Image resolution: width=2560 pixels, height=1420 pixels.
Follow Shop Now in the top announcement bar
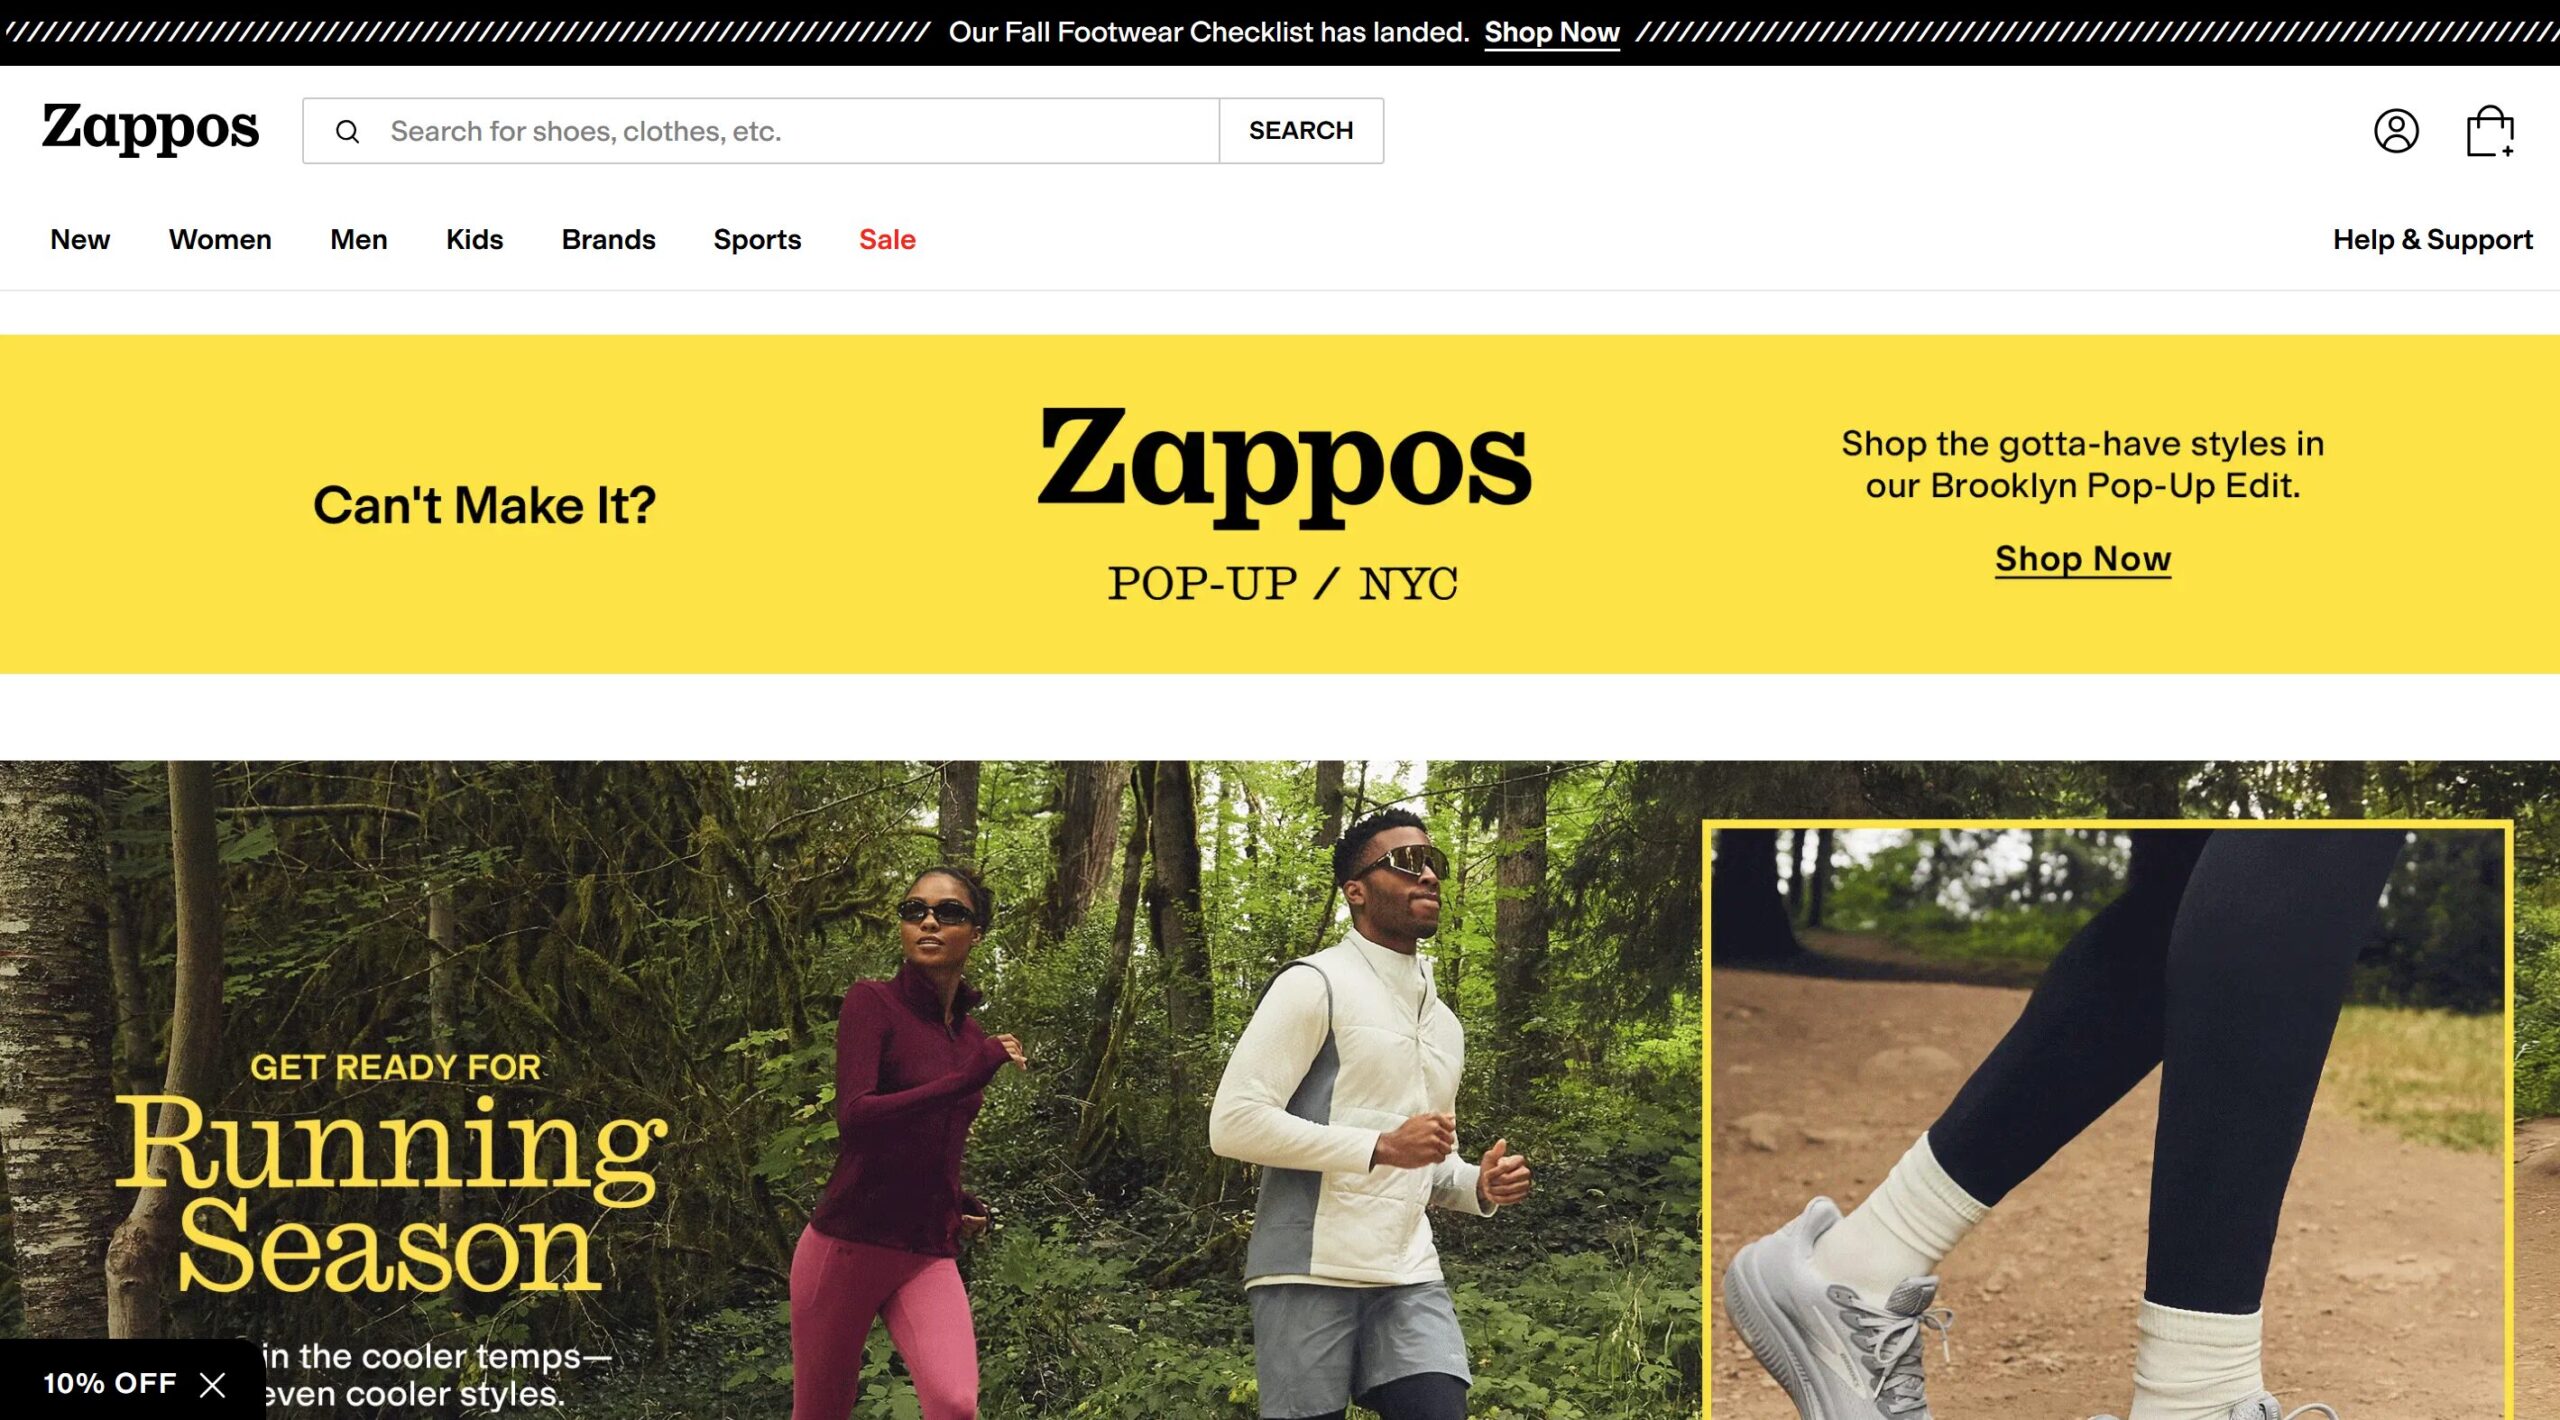[1551, 33]
